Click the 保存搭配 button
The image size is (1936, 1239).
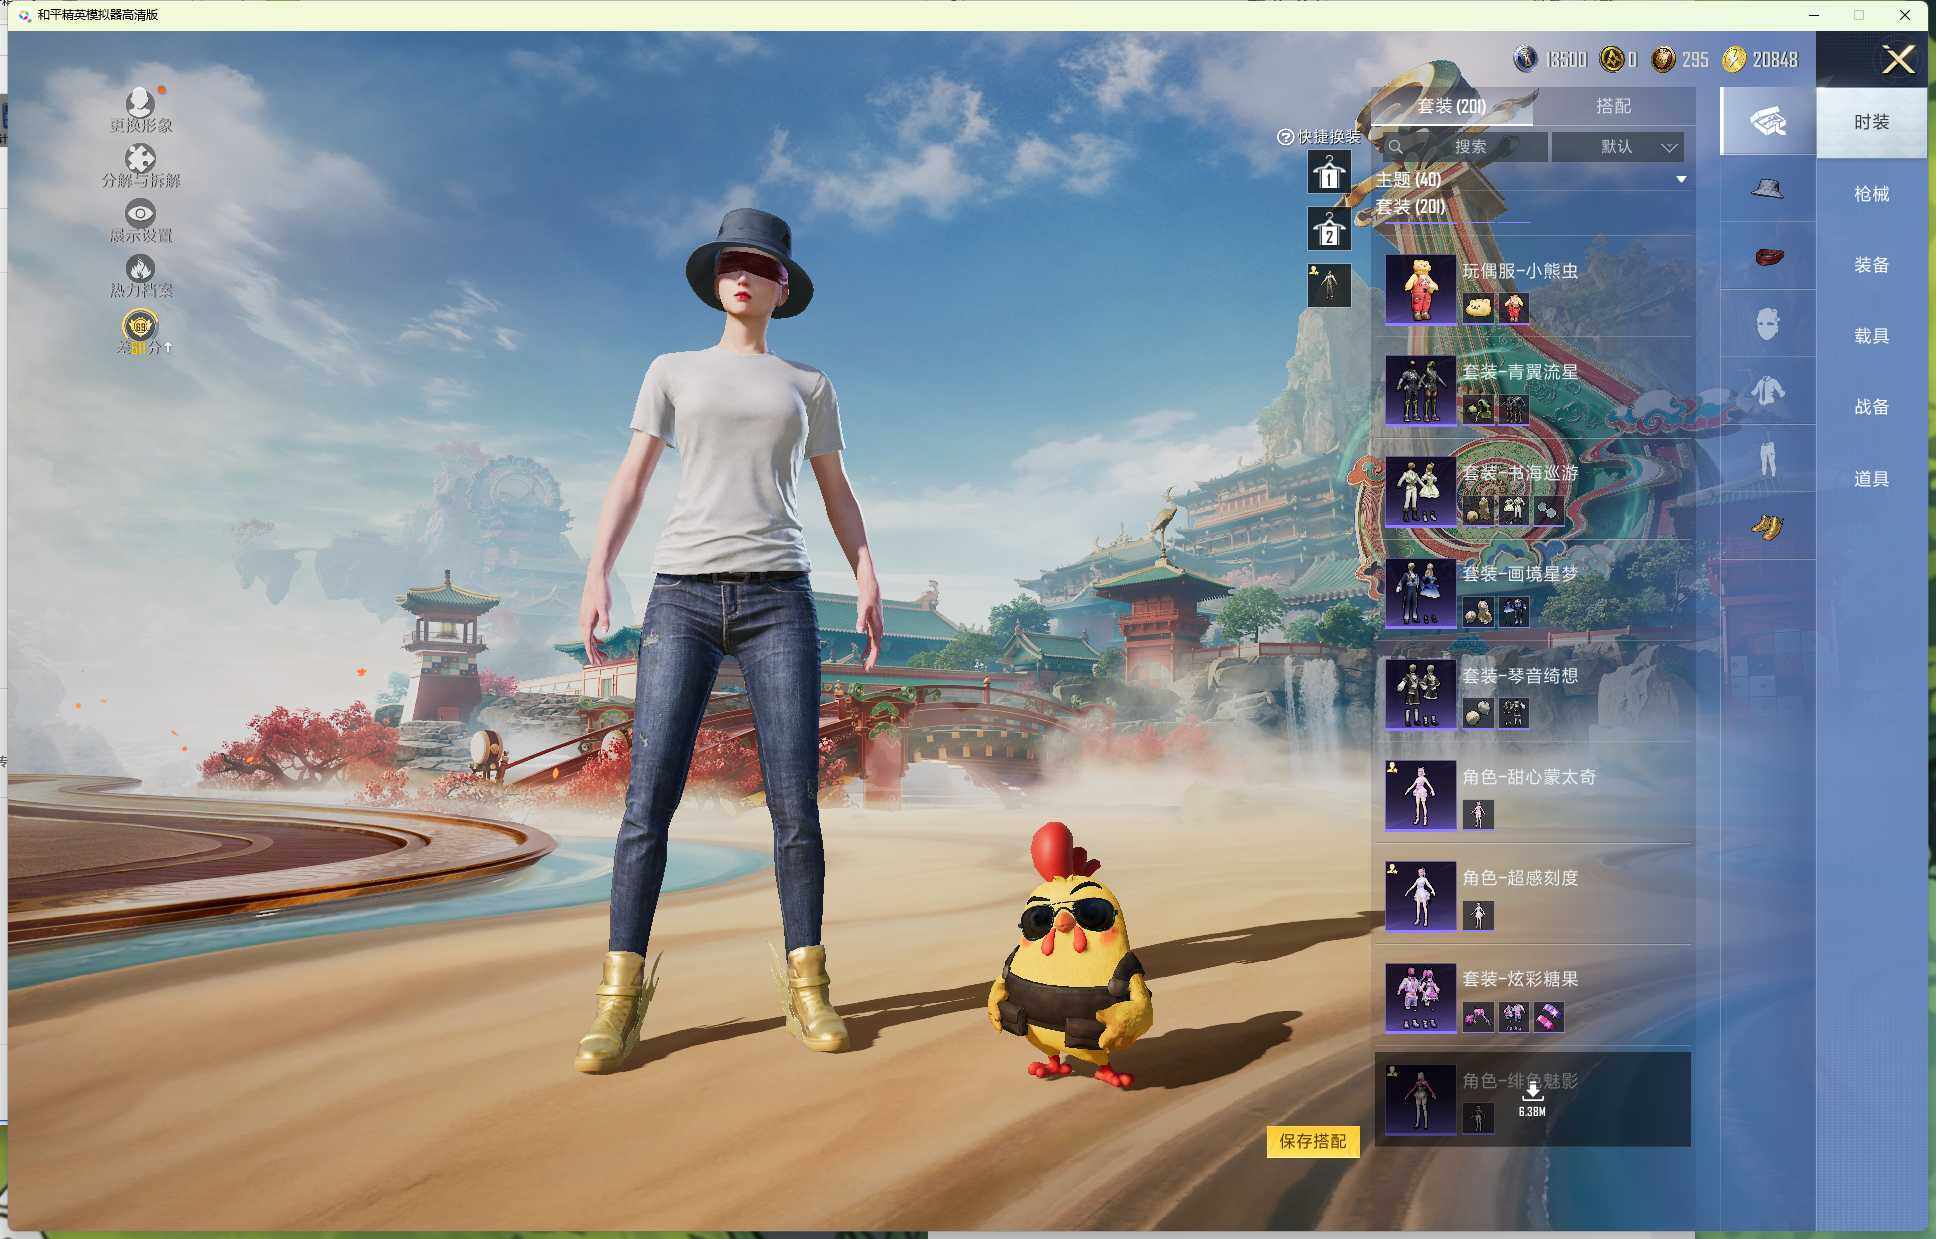[x=1312, y=1141]
